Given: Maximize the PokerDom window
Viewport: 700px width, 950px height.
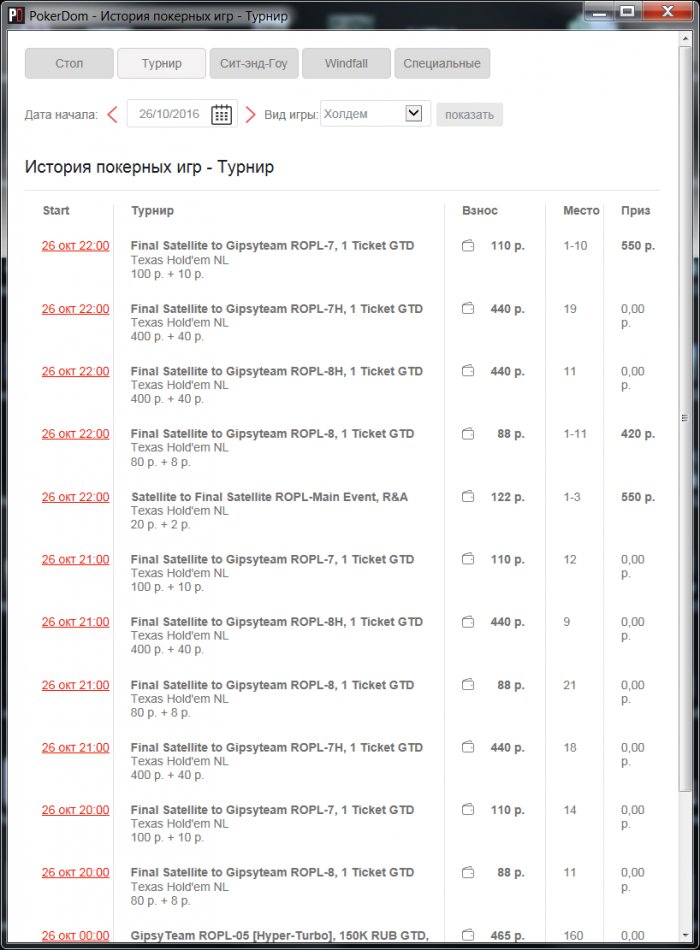Looking at the screenshot, I should 628,11.
